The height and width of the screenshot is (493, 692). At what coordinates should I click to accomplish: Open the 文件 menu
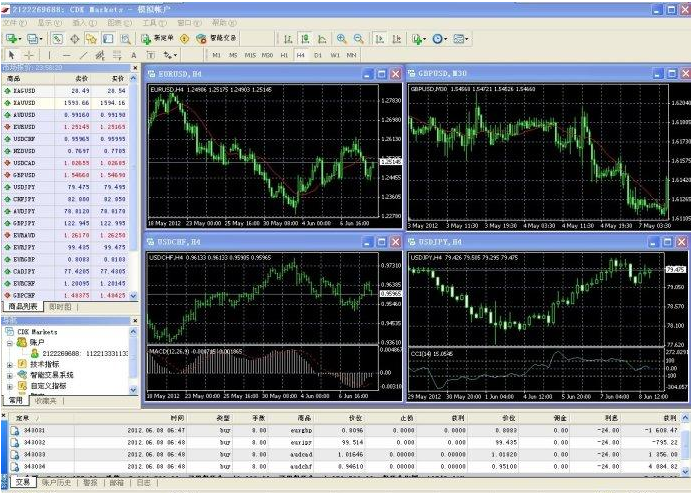coord(15,23)
